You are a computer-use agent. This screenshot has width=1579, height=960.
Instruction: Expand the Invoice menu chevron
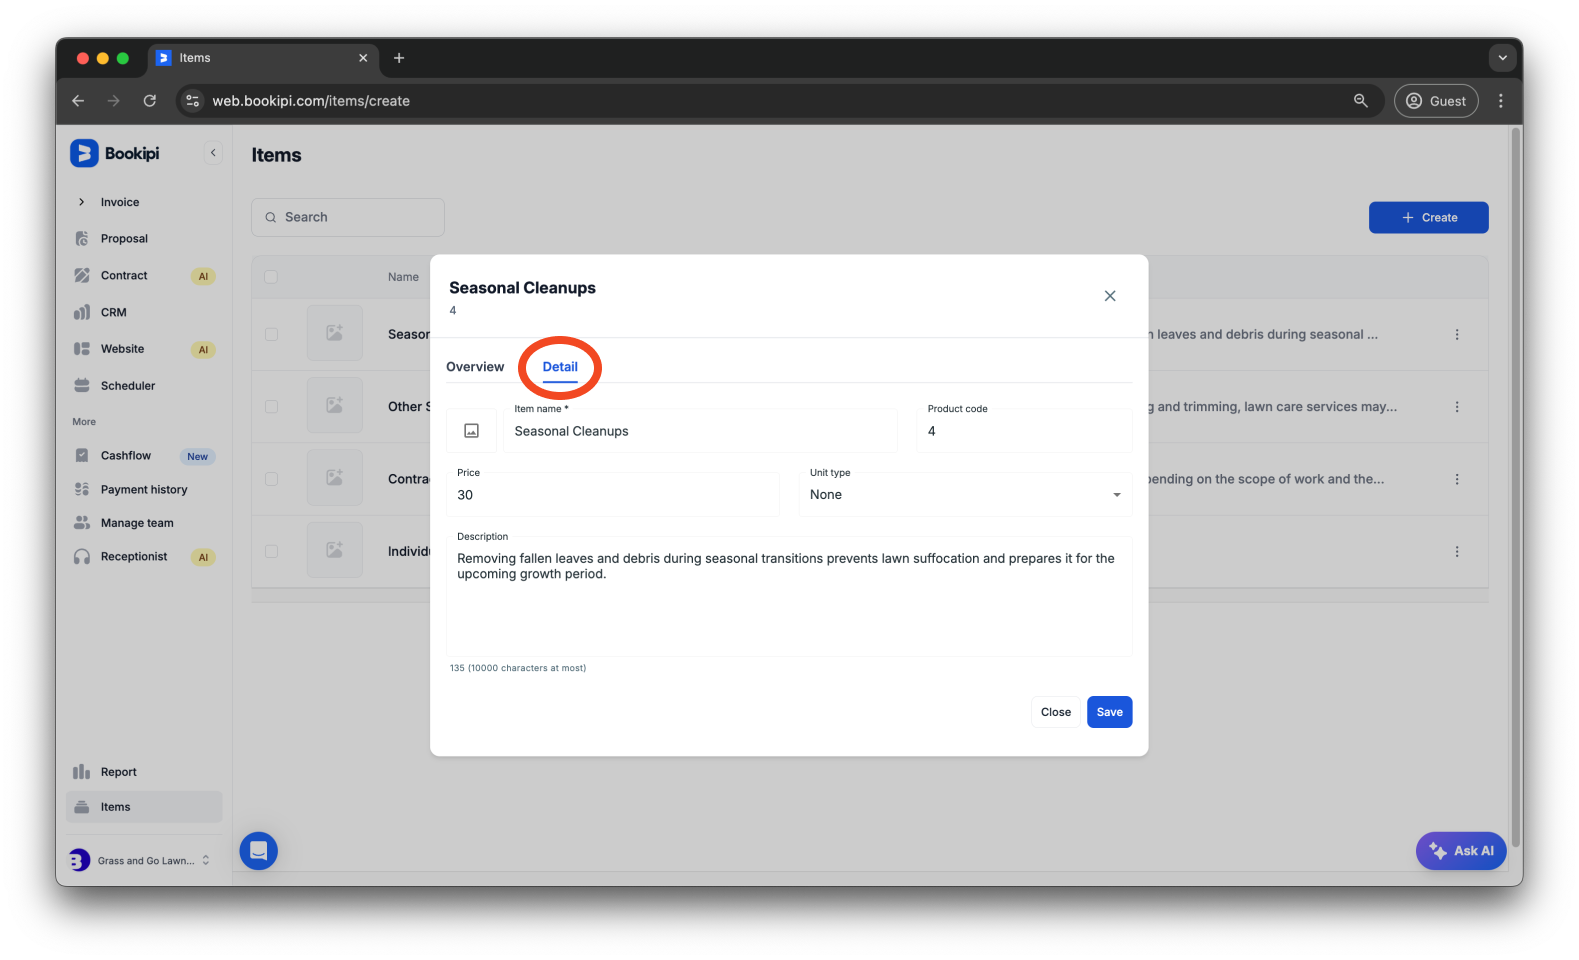point(82,202)
